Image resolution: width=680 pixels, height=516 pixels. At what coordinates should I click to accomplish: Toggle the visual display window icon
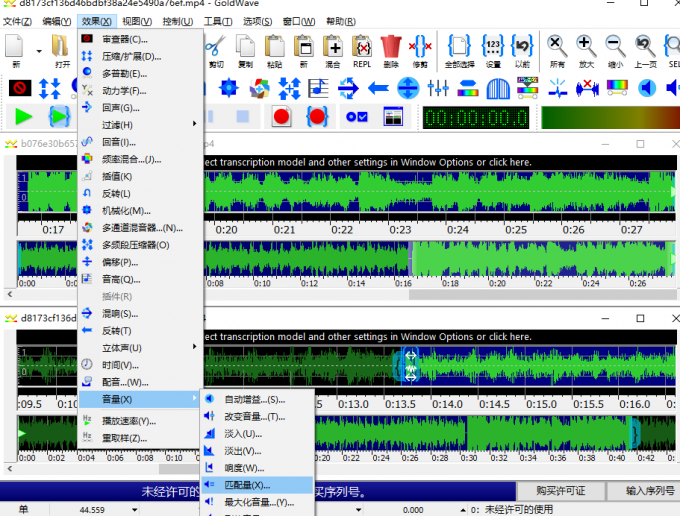[x=393, y=117]
